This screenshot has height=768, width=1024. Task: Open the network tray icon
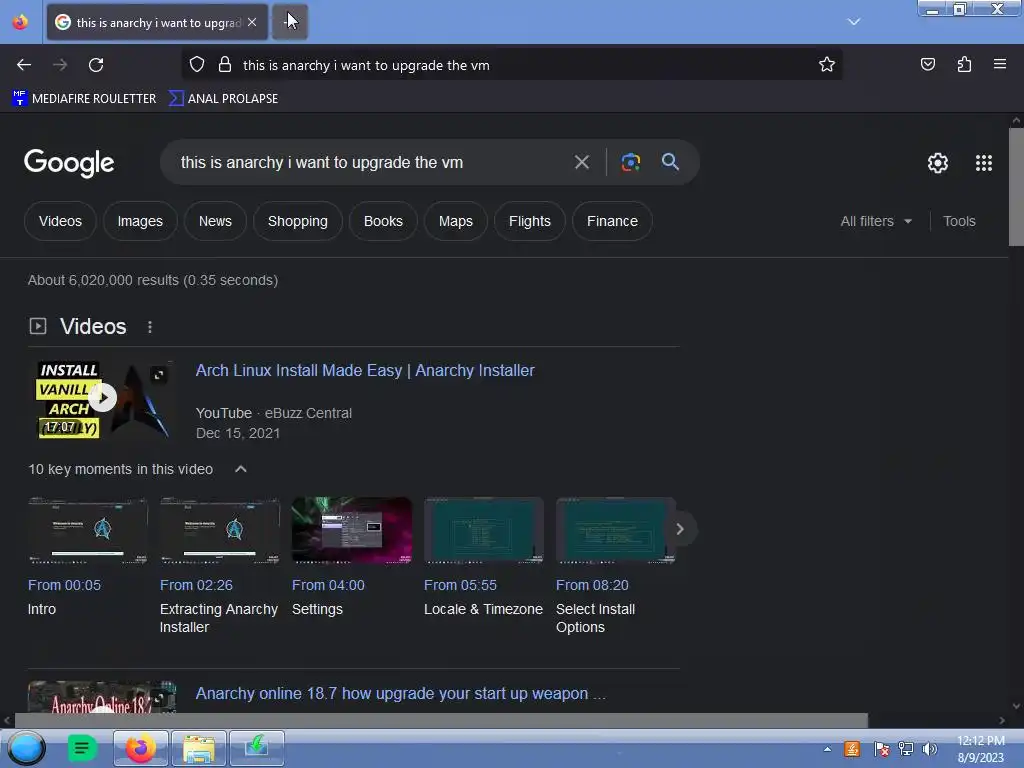click(906, 749)
